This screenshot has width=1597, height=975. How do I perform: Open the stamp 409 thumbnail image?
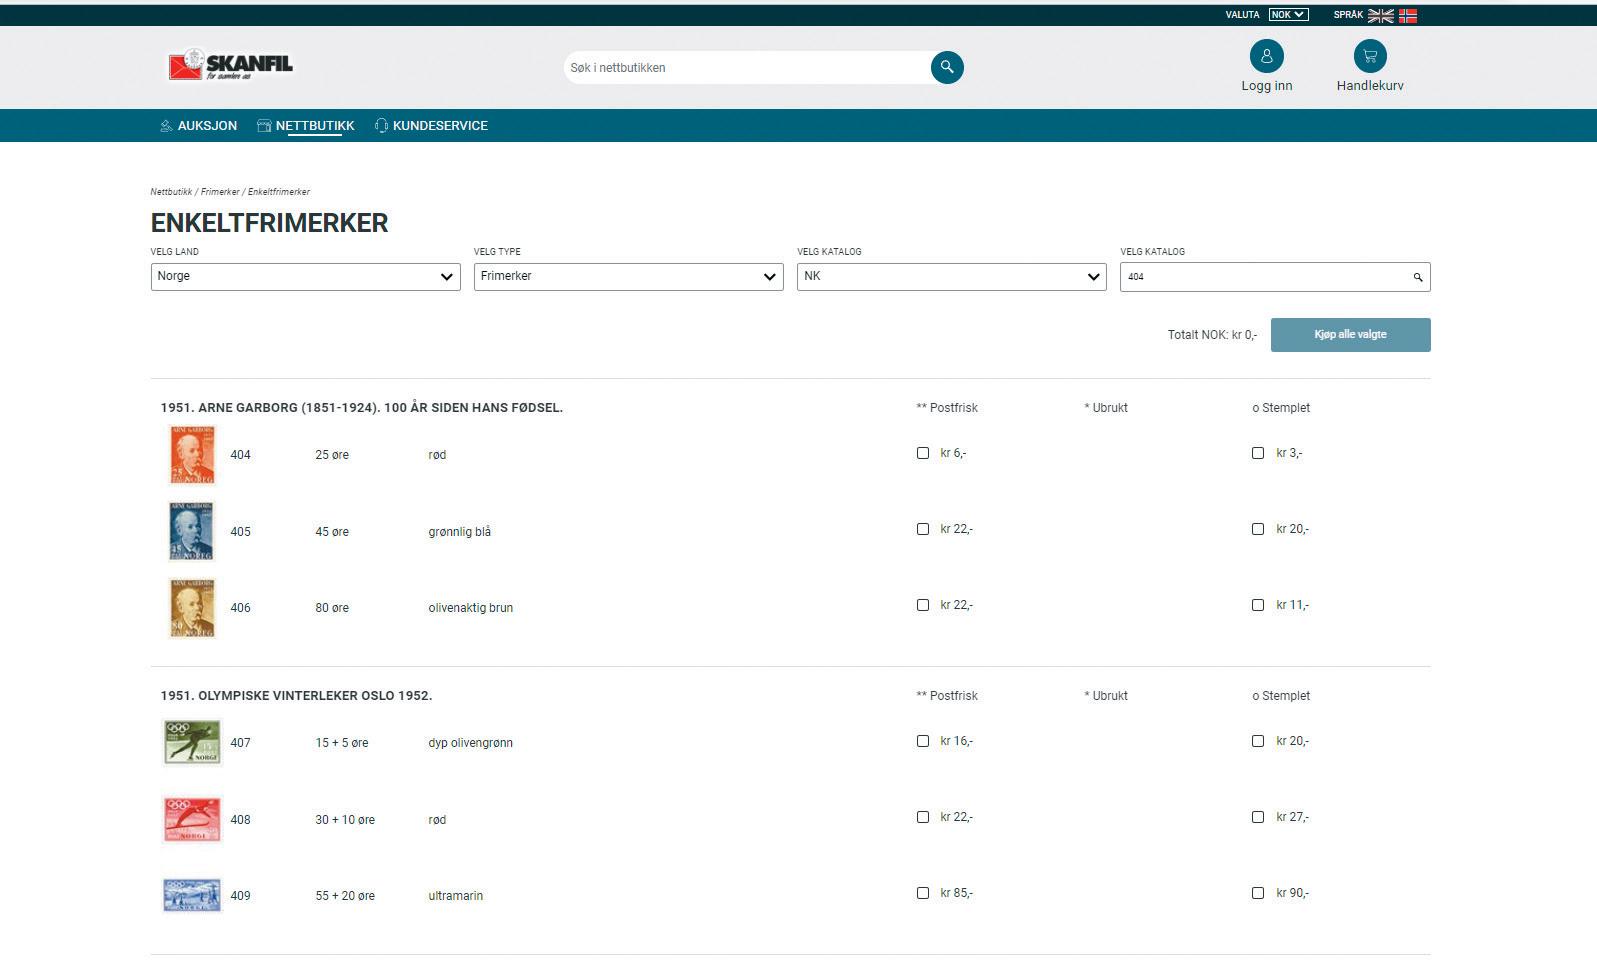(192, 896)
